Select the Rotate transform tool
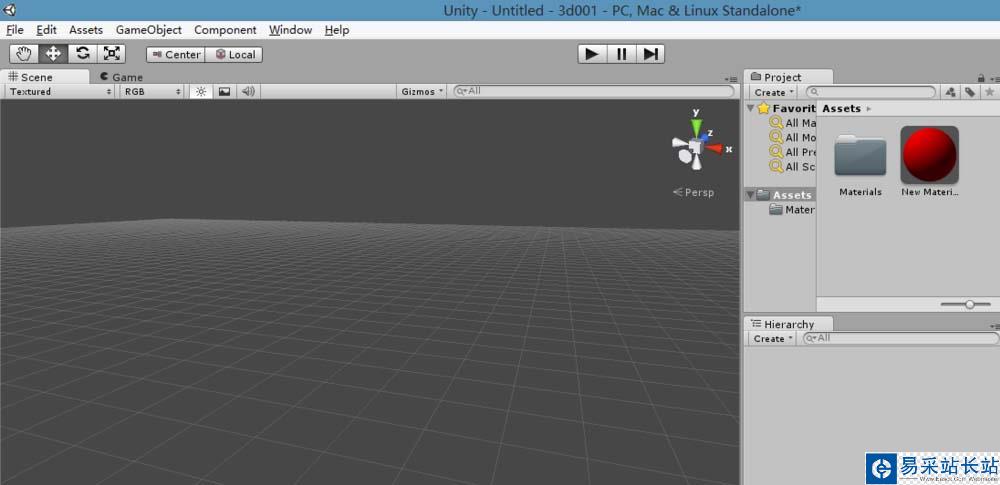 (x=82, y=54)
